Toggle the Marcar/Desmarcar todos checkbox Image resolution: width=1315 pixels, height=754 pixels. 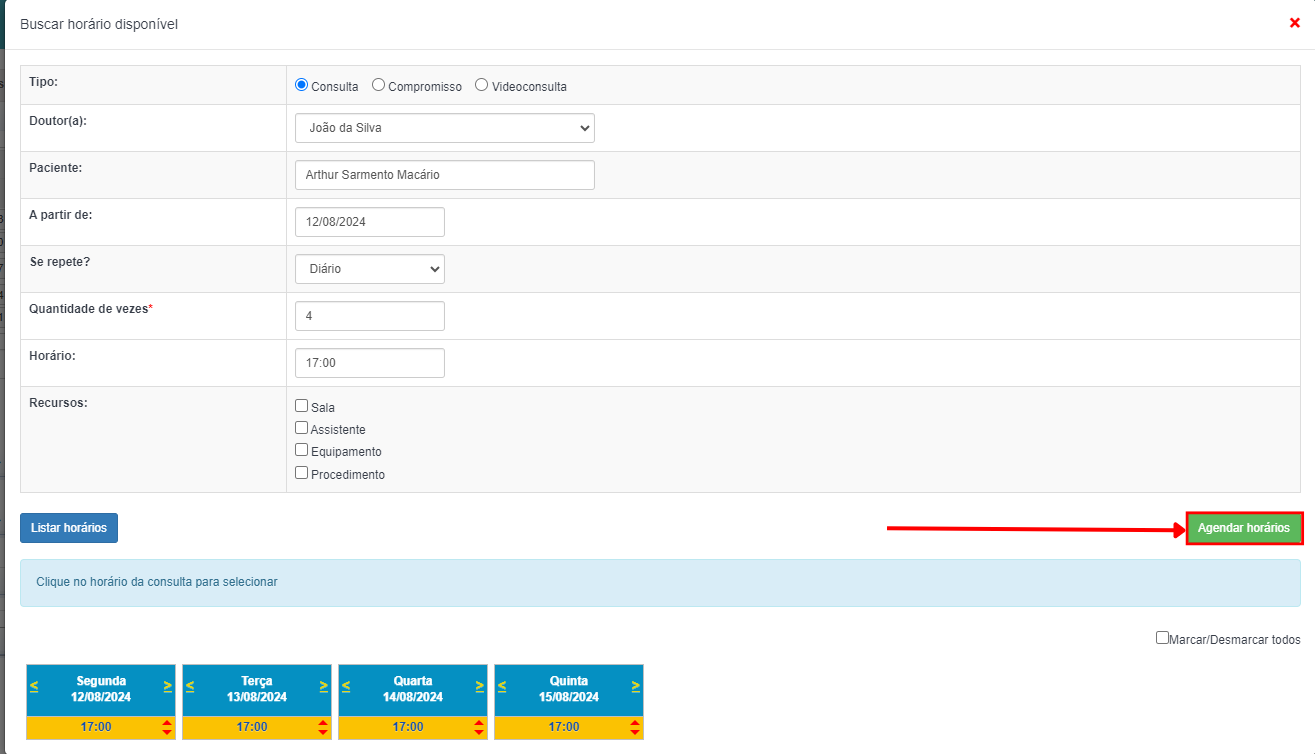tap(1162, 638)
